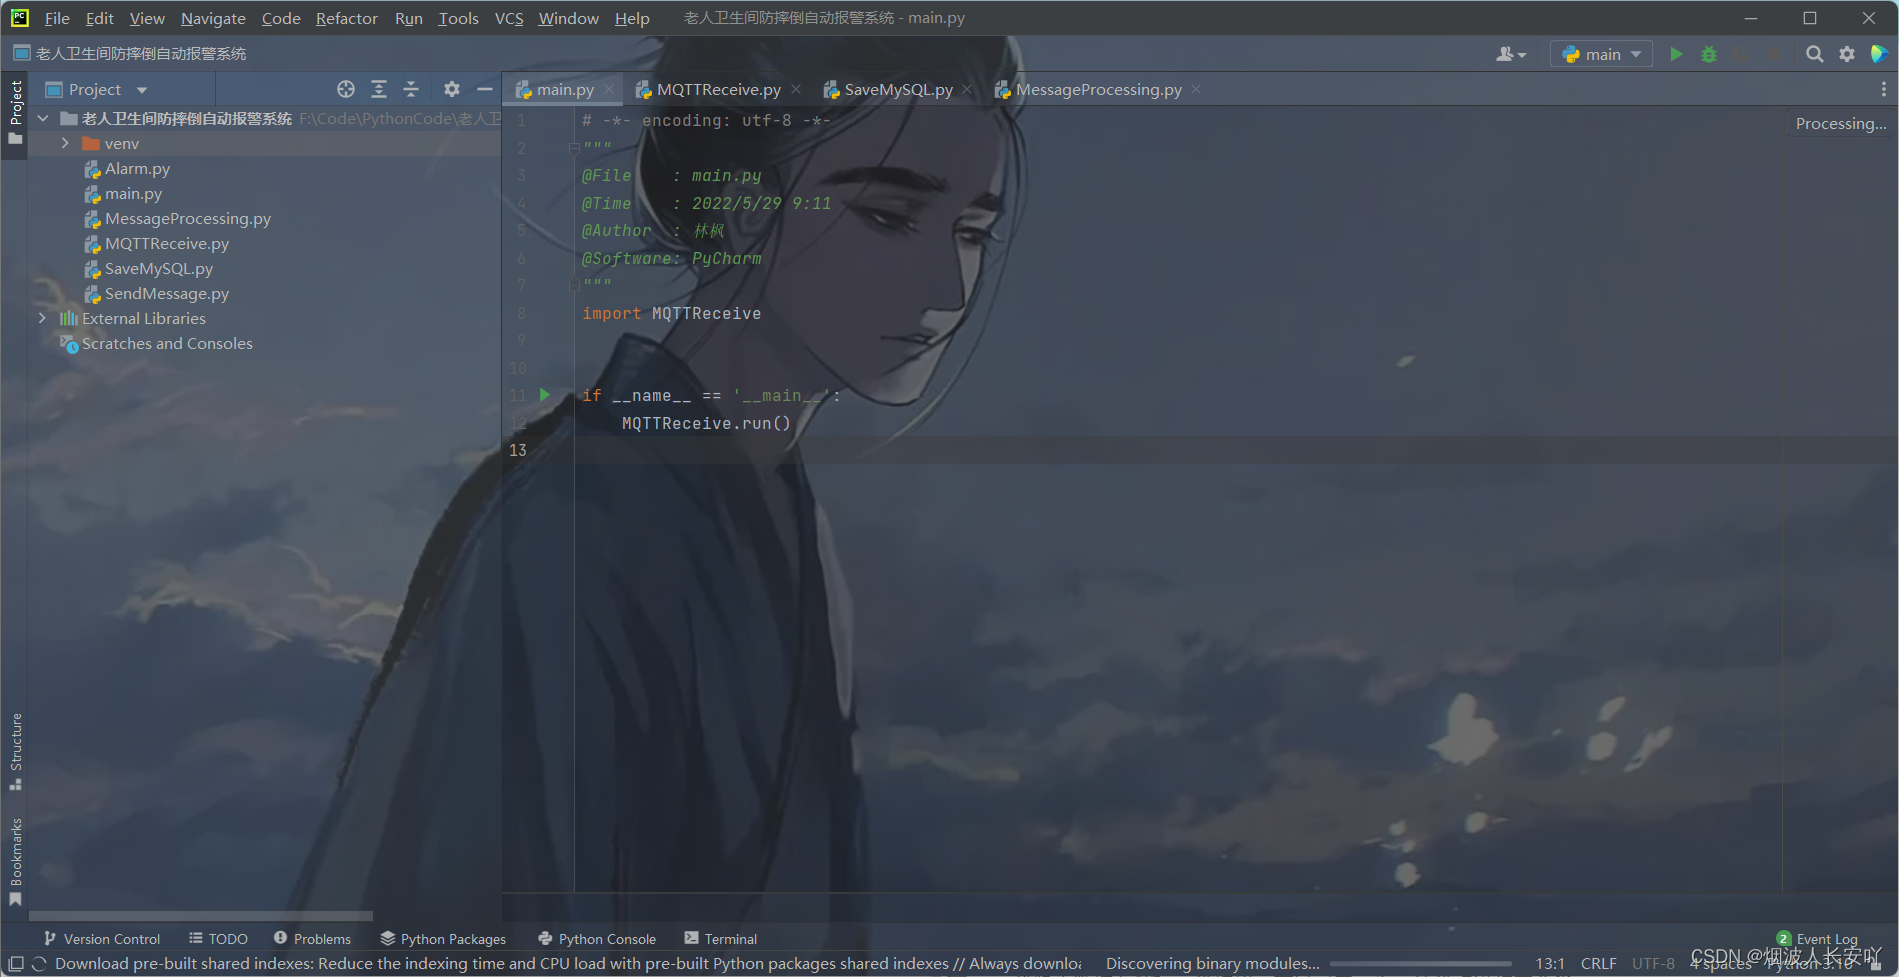Open the Refactor menu
Viewport: 1899px width, 977px height.
point(346,18)
